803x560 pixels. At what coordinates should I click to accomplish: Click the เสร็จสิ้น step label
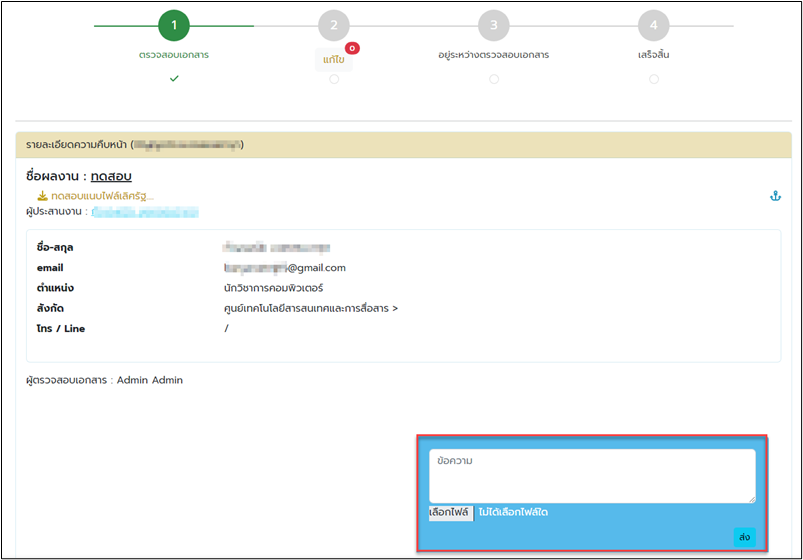653,55
